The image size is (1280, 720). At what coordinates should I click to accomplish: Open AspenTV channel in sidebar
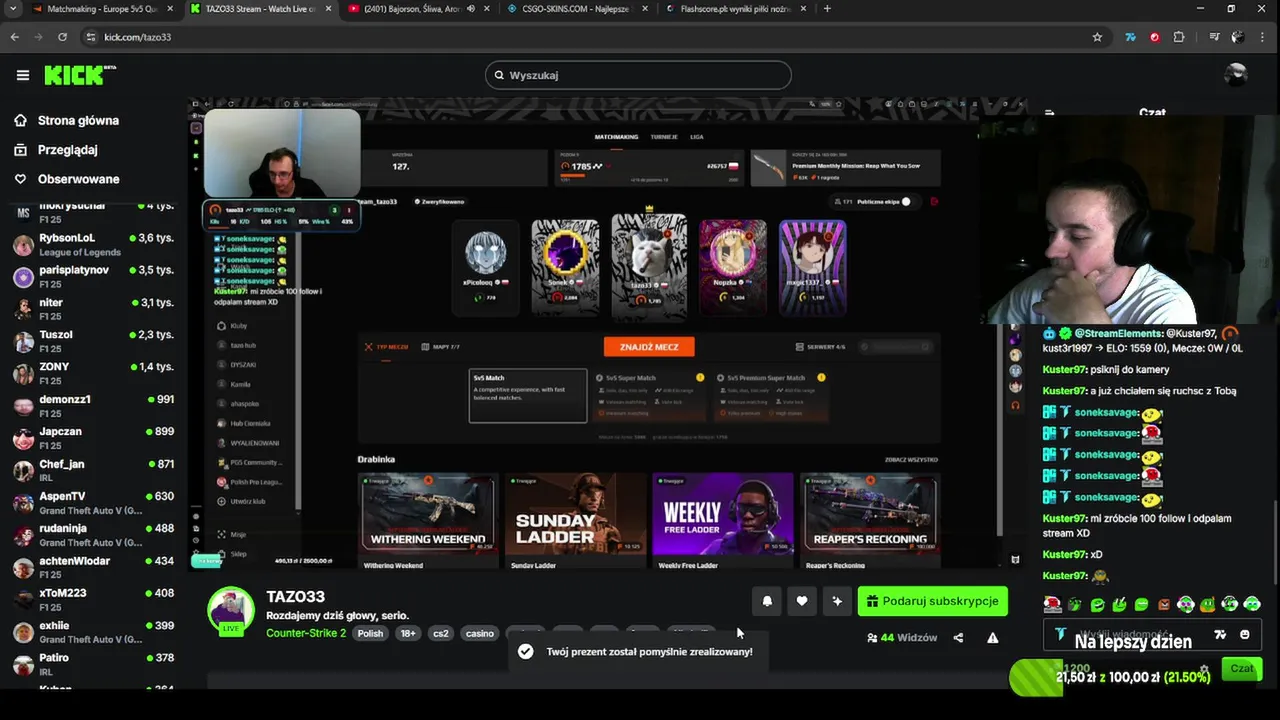point(94,502)
